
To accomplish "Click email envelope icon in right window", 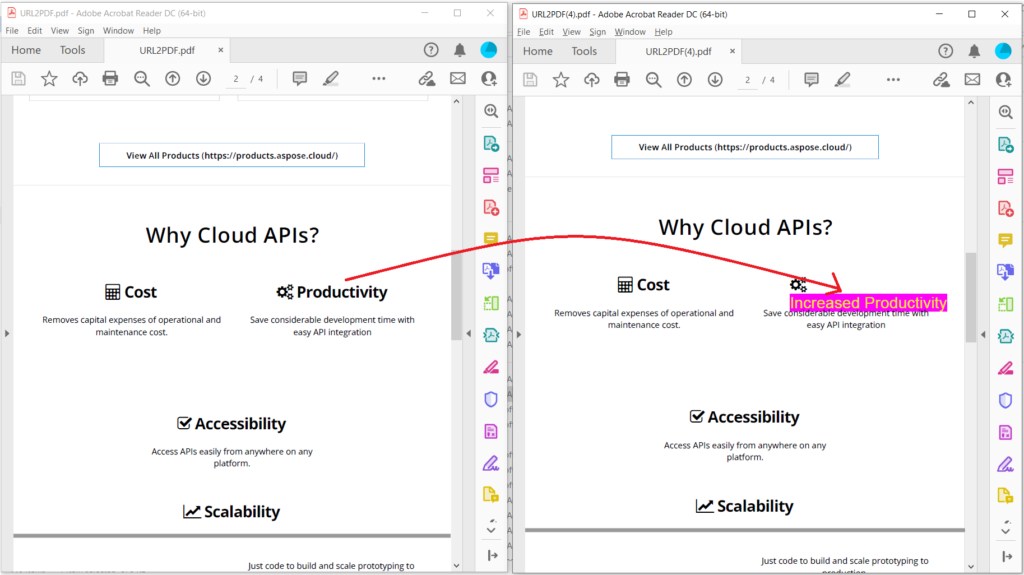I will [972, 80].
